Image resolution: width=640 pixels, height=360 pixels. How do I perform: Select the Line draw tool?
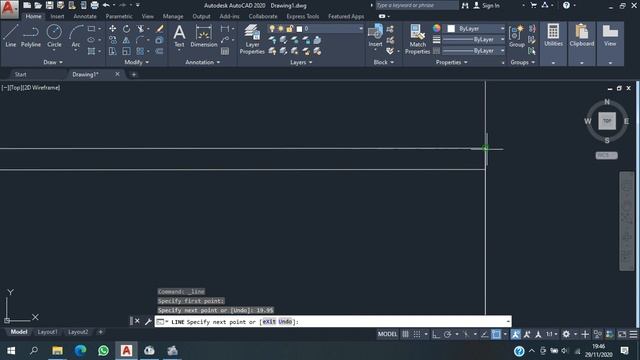(11, 36)
